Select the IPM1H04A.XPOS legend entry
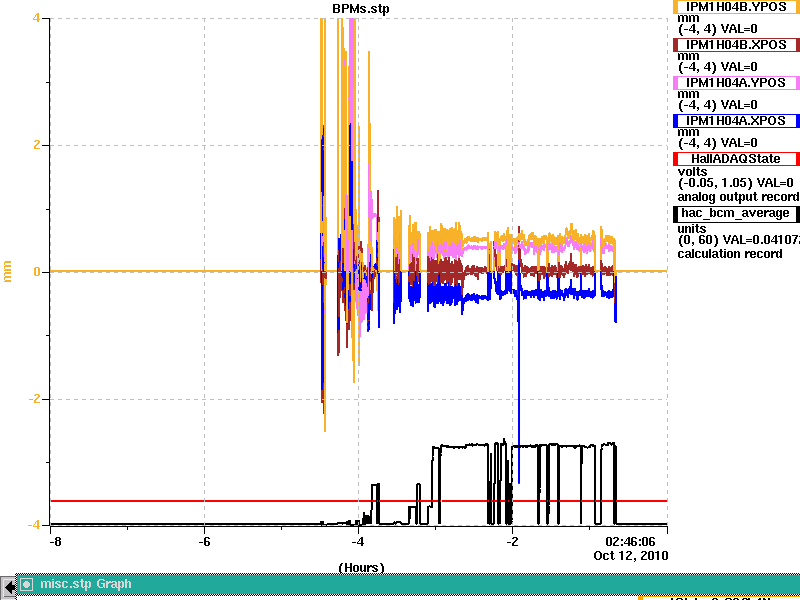Screen dimensions: 800x600 [x=736, y=121]
